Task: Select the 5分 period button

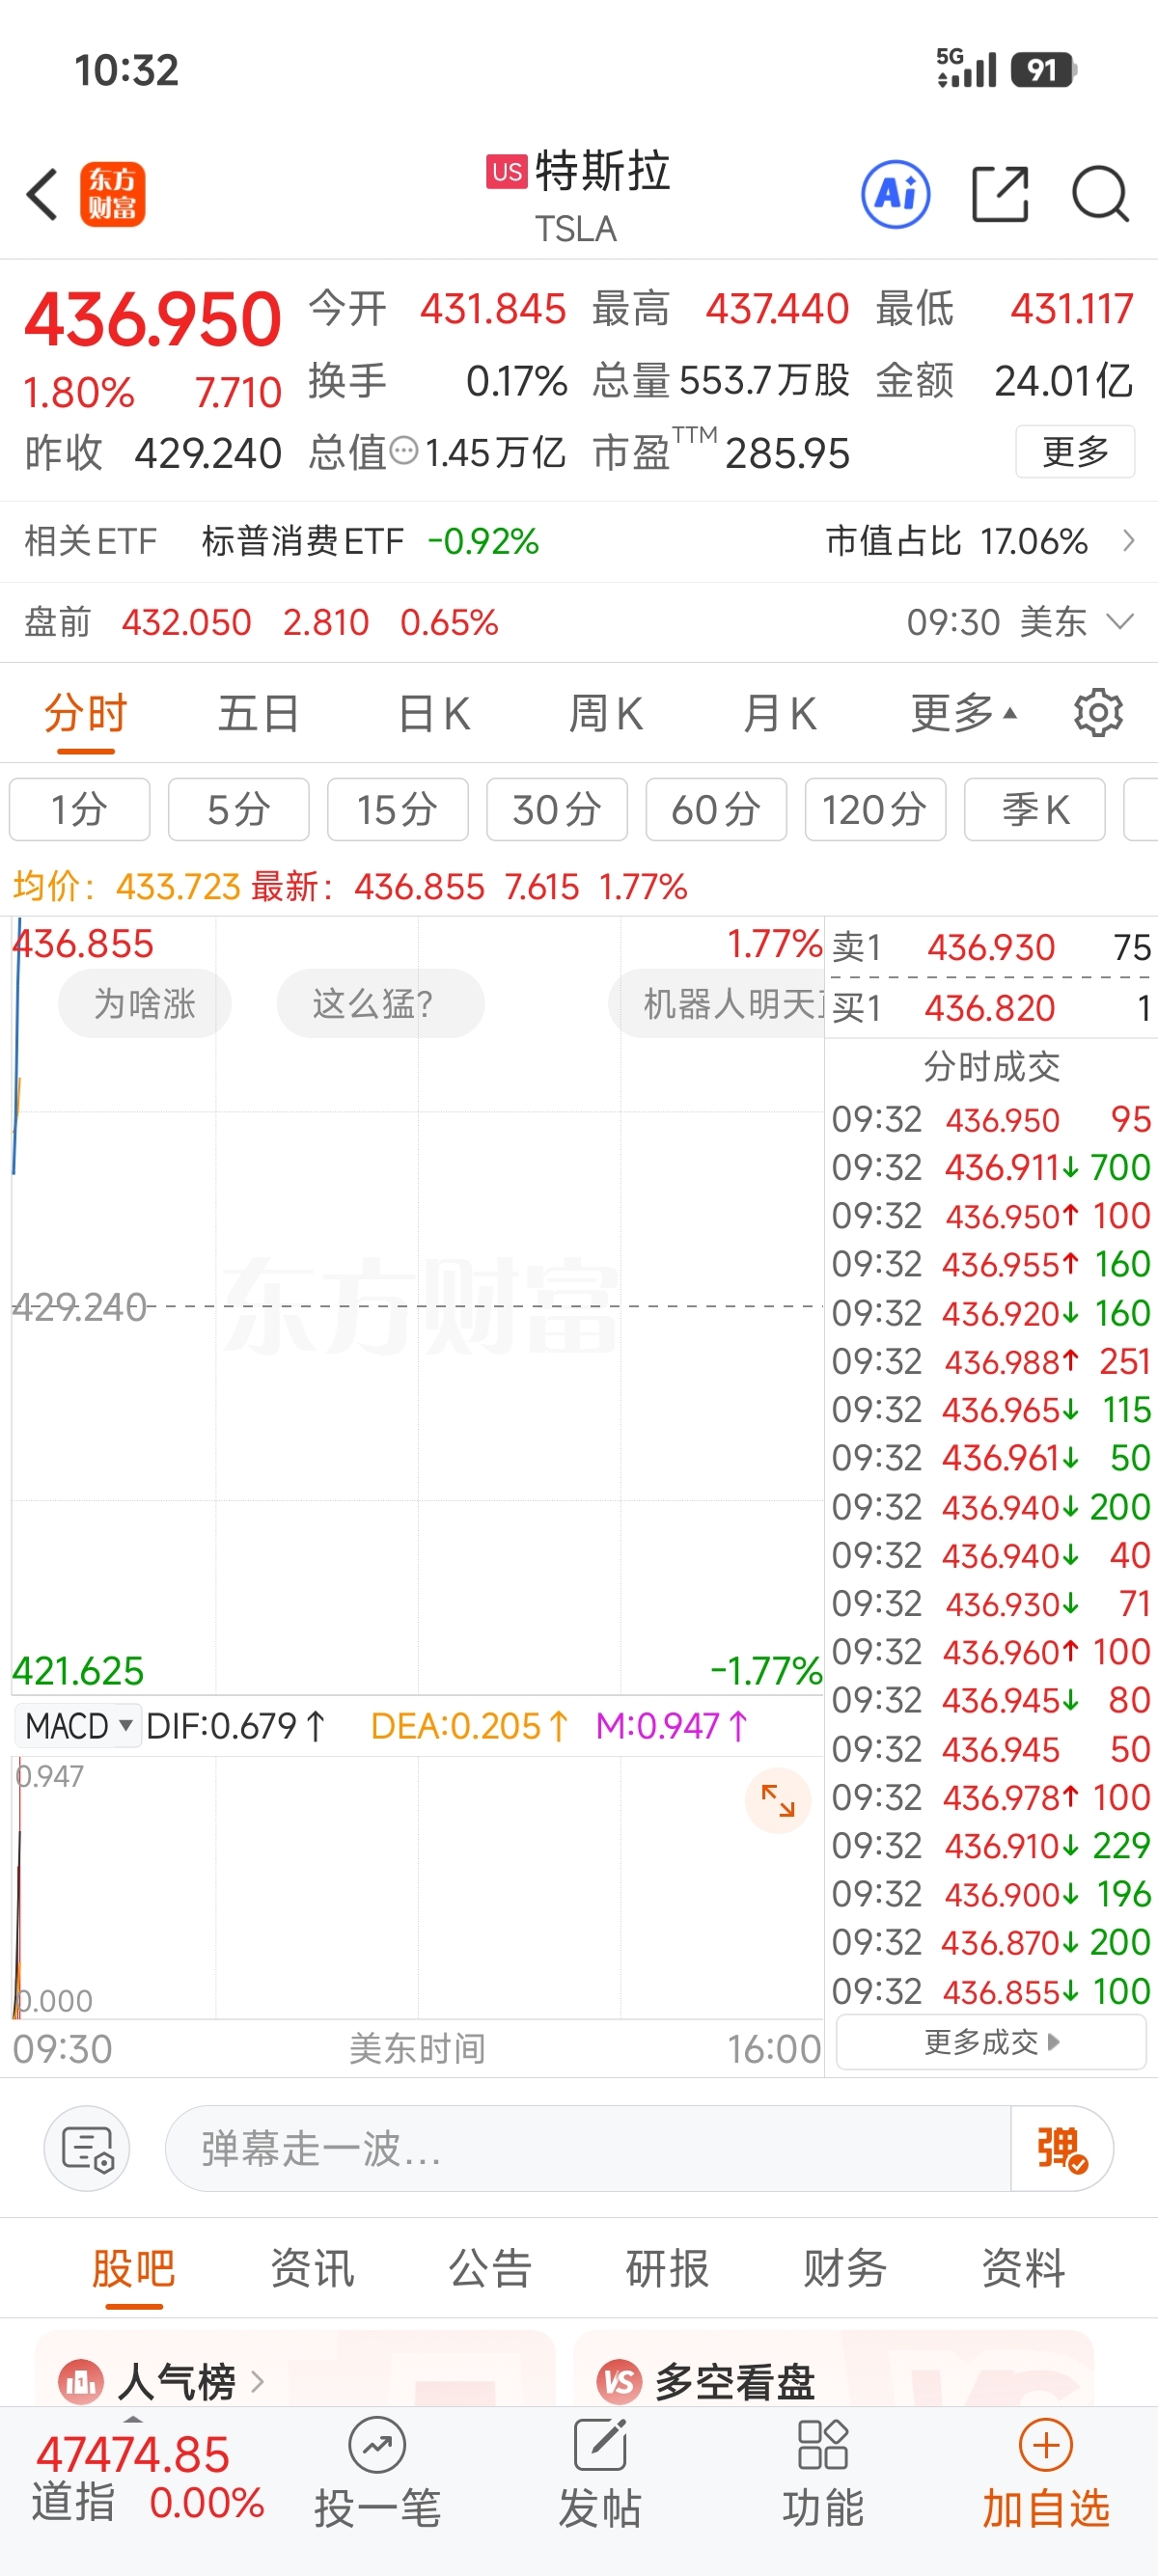Action: click(x=239, y=809)
